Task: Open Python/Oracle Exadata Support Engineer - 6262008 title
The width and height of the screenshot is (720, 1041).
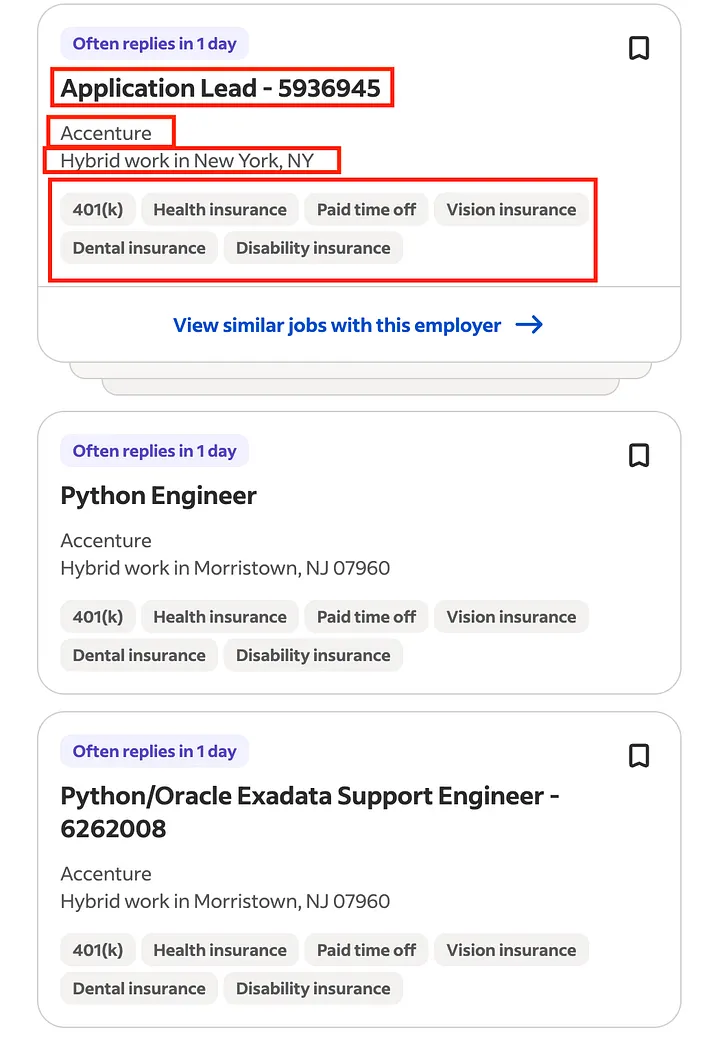Action: click(310, 812)
